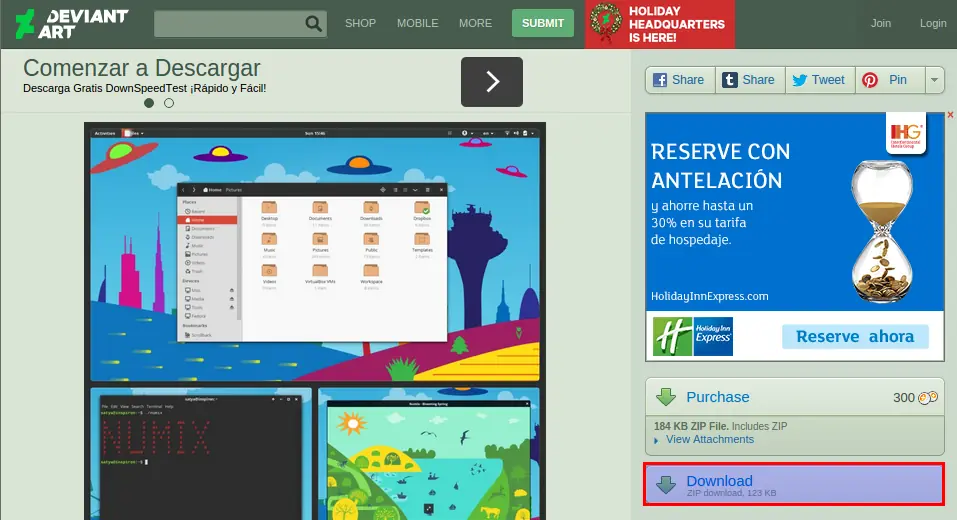
Task: Tweet this deviation
Action: tap(820, 80)
